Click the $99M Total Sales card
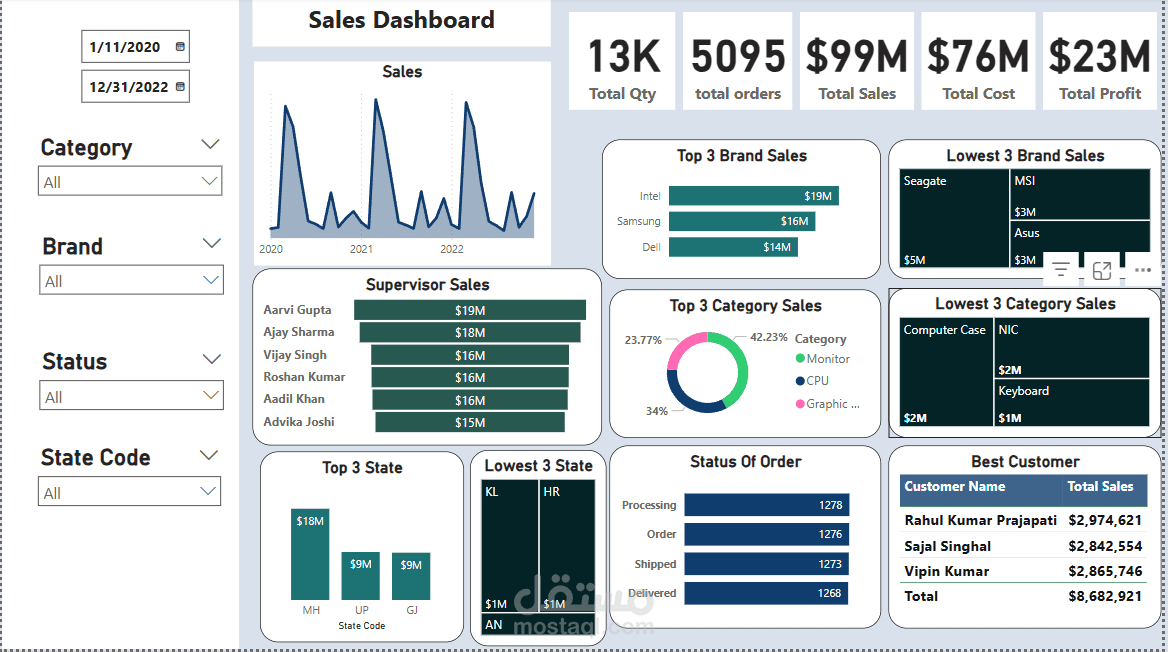The image size is (1168, 652). coord(857,61)
